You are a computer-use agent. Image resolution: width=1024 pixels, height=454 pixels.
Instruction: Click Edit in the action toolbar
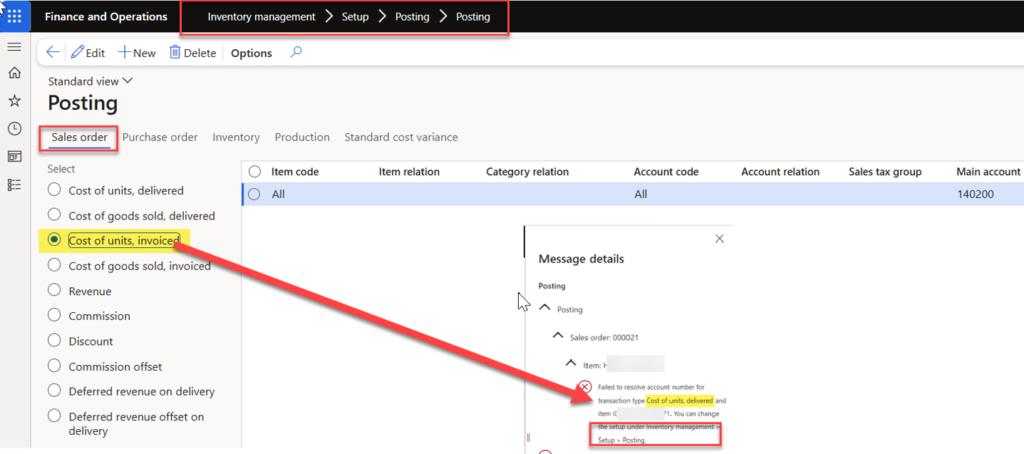point(88,53)
